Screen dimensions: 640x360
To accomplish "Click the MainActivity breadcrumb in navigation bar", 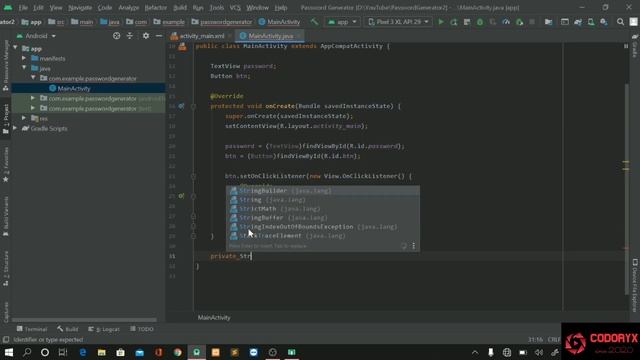I will (x=280, y=22).
